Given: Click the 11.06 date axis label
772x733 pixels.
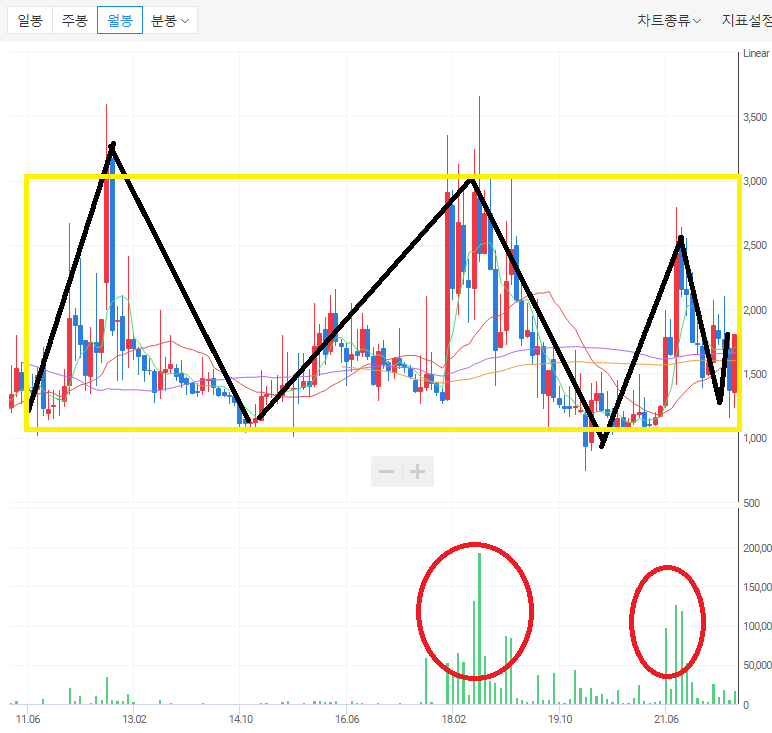Looking at the screenshot, I should coord(28,719).
